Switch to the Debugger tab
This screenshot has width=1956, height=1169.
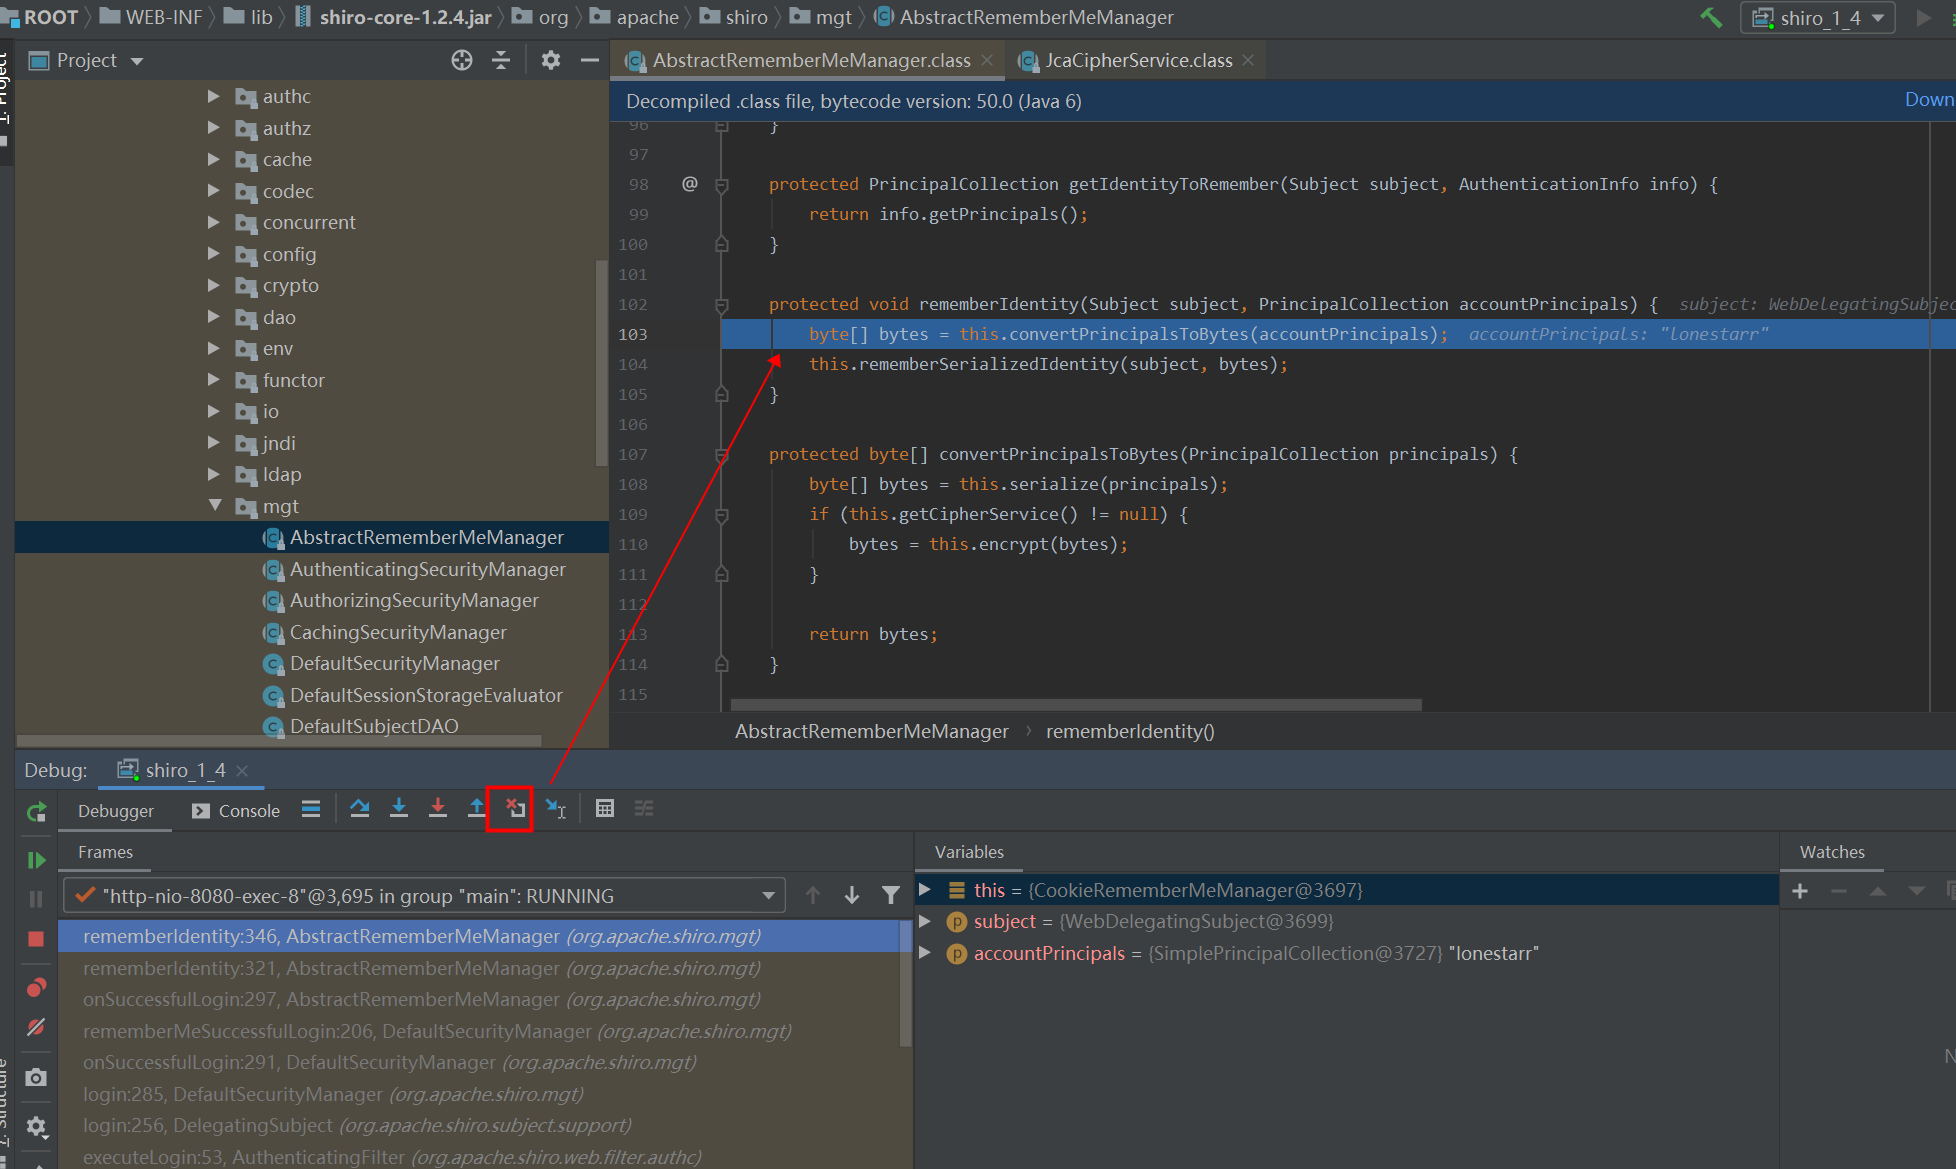(116, 811)
